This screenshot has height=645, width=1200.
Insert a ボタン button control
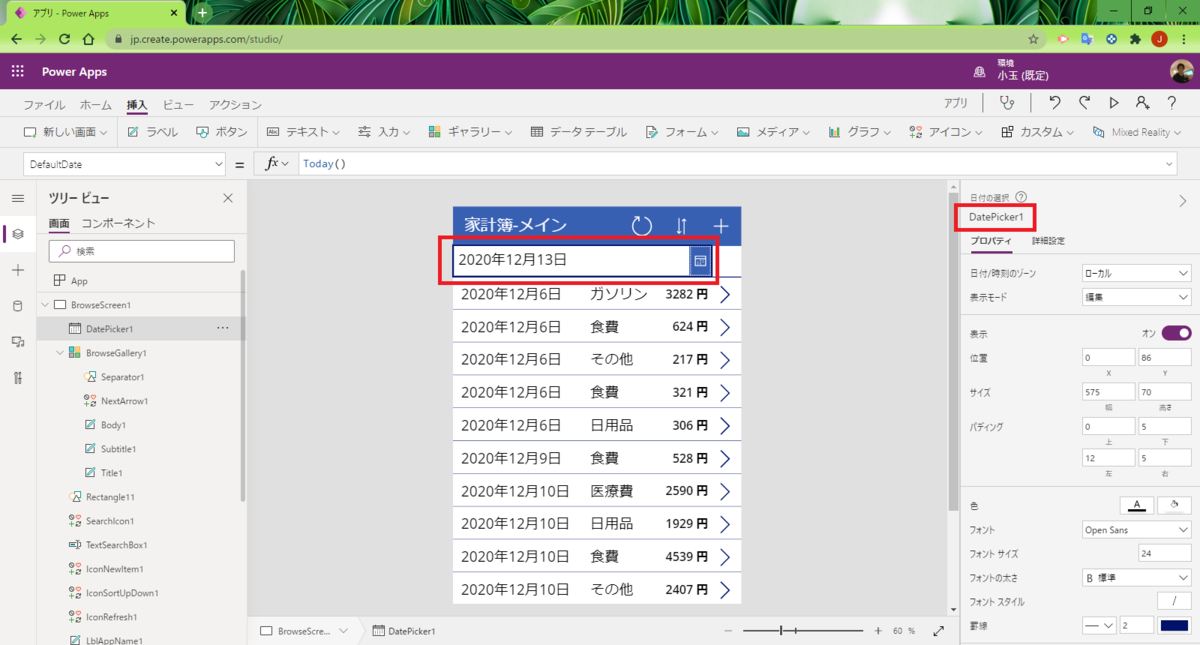(222, 132)
